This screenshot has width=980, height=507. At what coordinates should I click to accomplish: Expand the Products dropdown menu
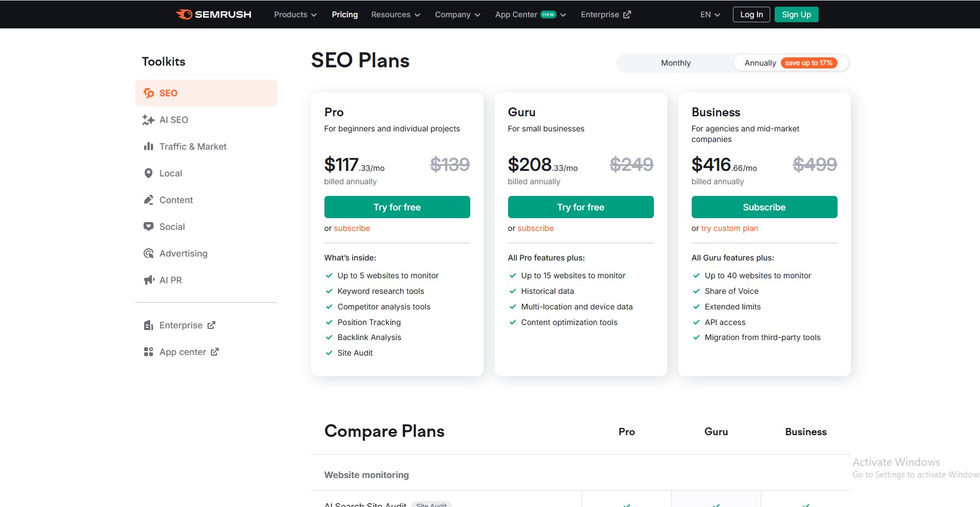point(295,15)
